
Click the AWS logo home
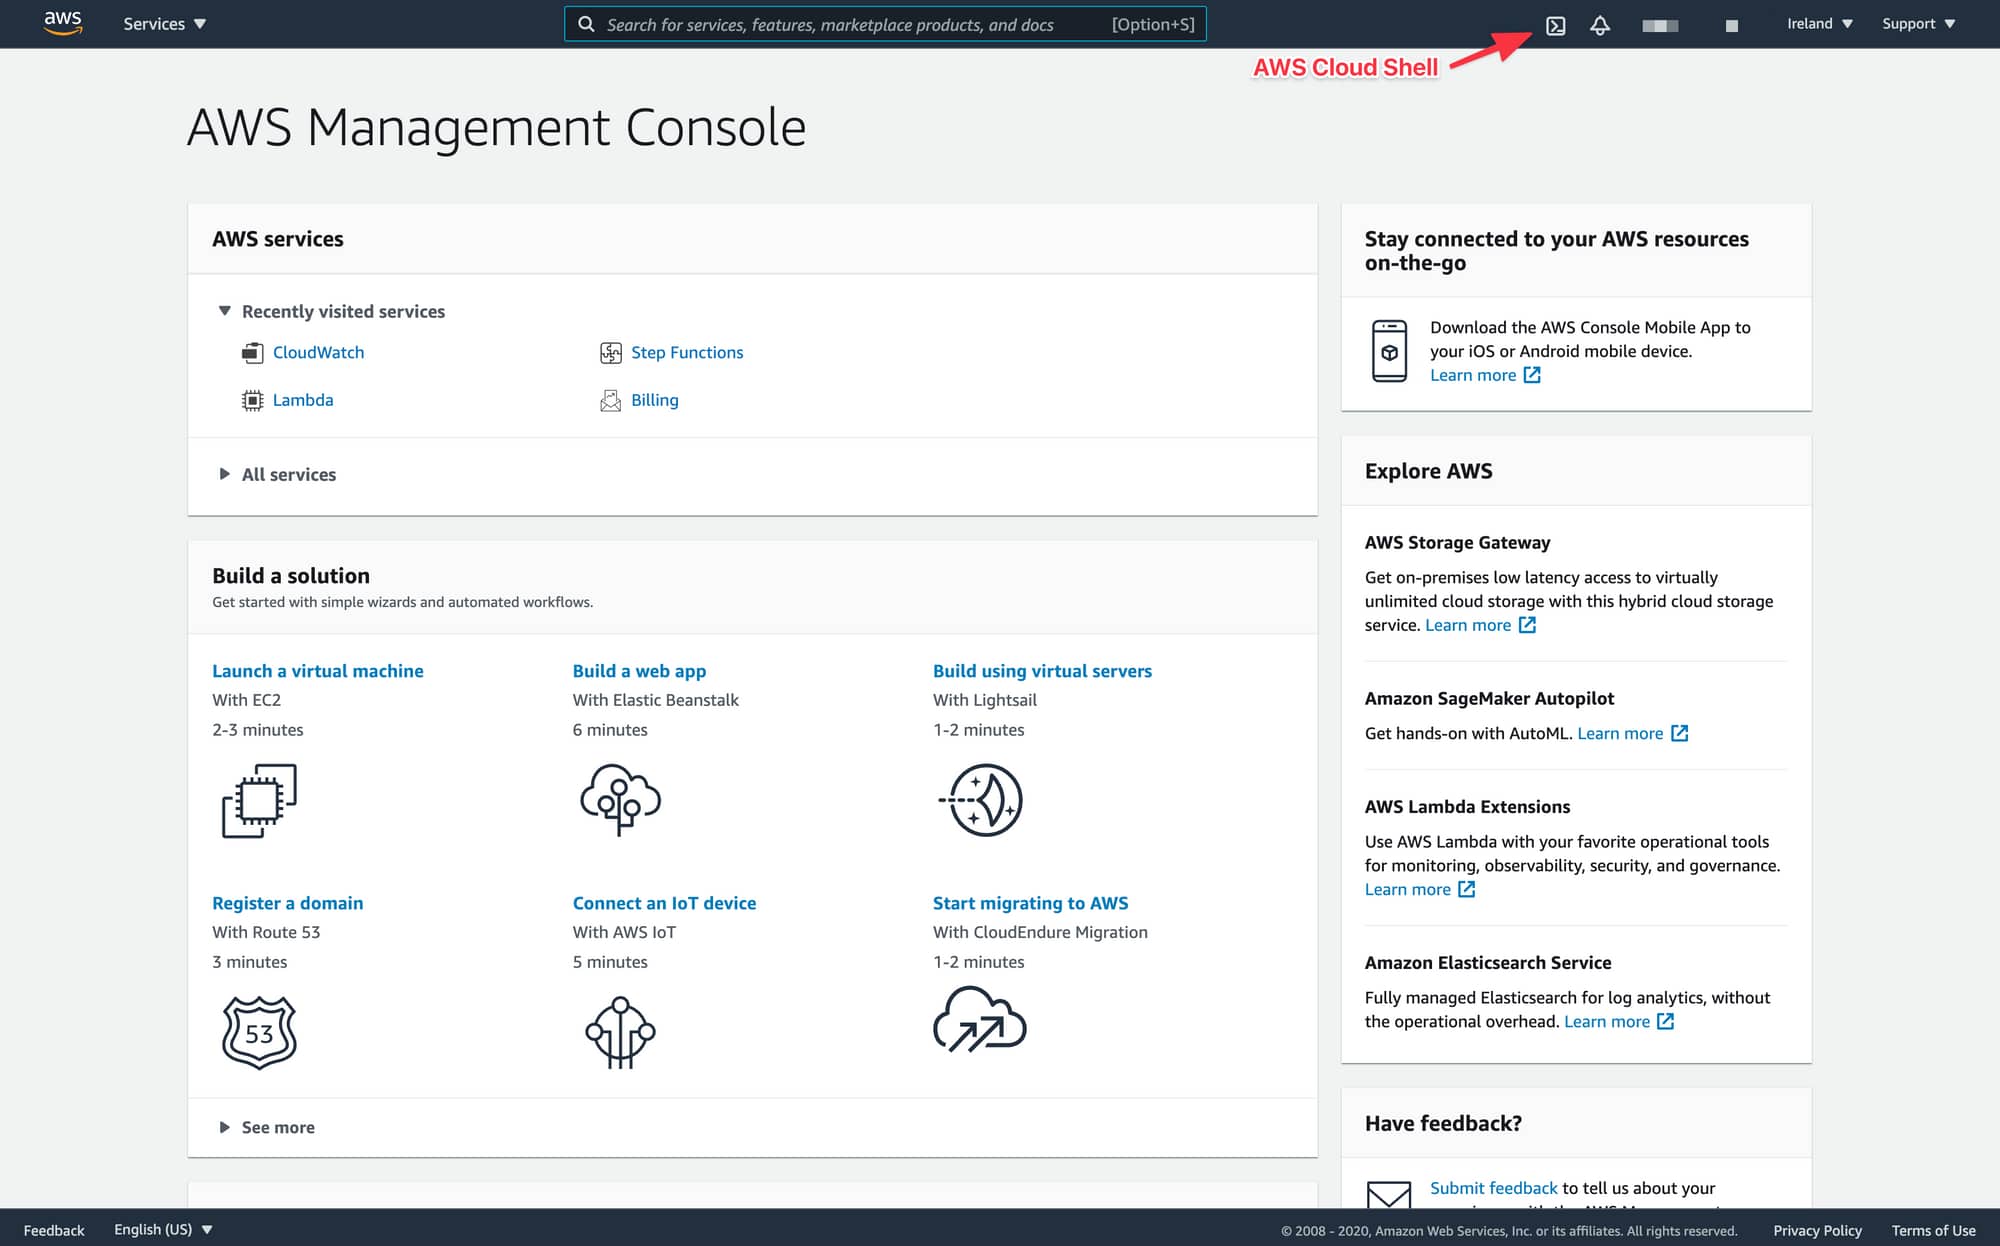coord(63,23)
